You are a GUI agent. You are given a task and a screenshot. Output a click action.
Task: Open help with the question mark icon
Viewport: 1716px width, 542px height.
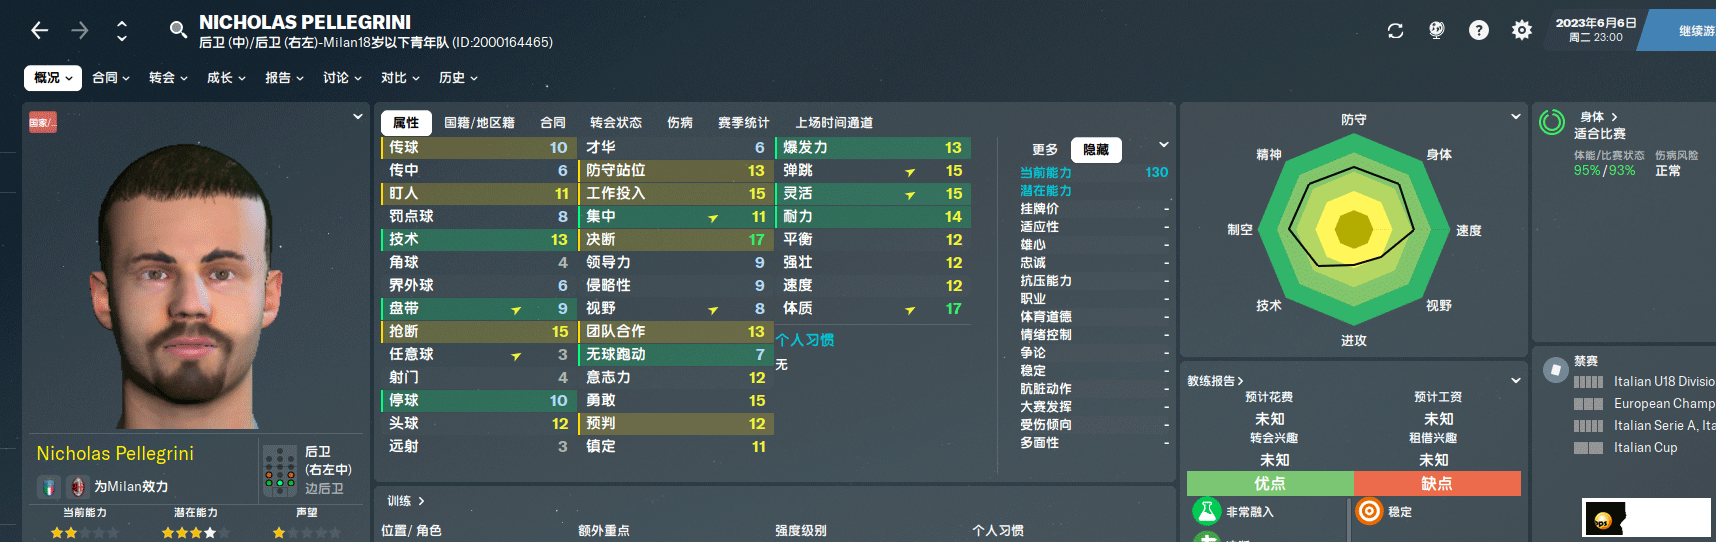coord(1479,30)
